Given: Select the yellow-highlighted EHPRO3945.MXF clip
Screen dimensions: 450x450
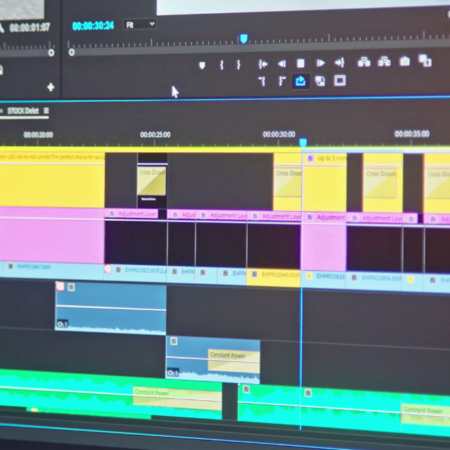Looking at the screenshot, I should pyautogui.click(x=273, y=277).
